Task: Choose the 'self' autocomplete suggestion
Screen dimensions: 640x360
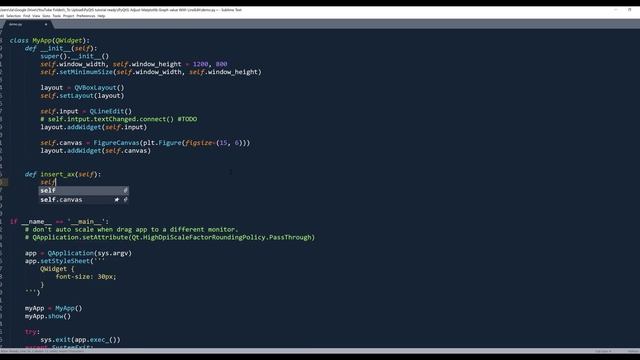Action: (x=84, y=190)
